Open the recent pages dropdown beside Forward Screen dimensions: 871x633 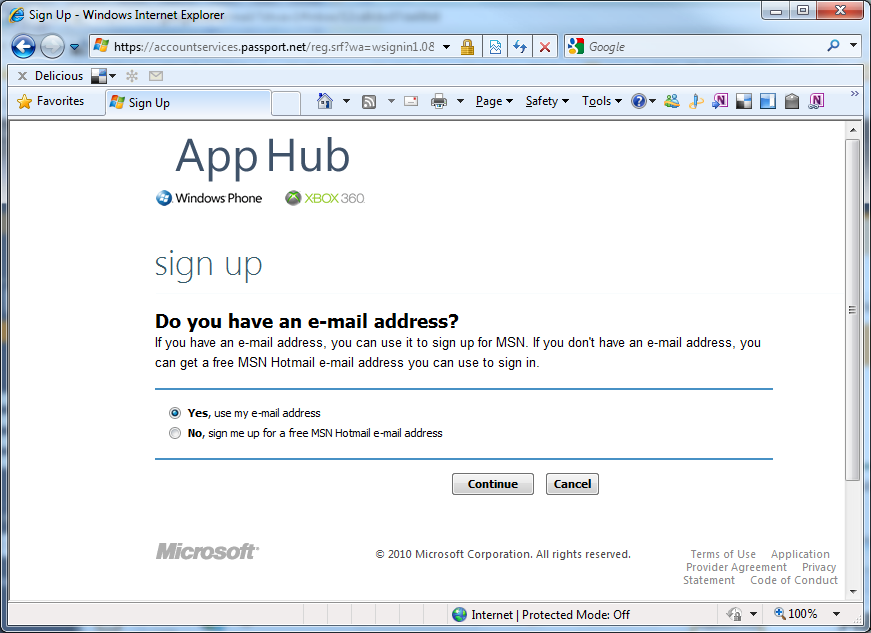point(74,47)
